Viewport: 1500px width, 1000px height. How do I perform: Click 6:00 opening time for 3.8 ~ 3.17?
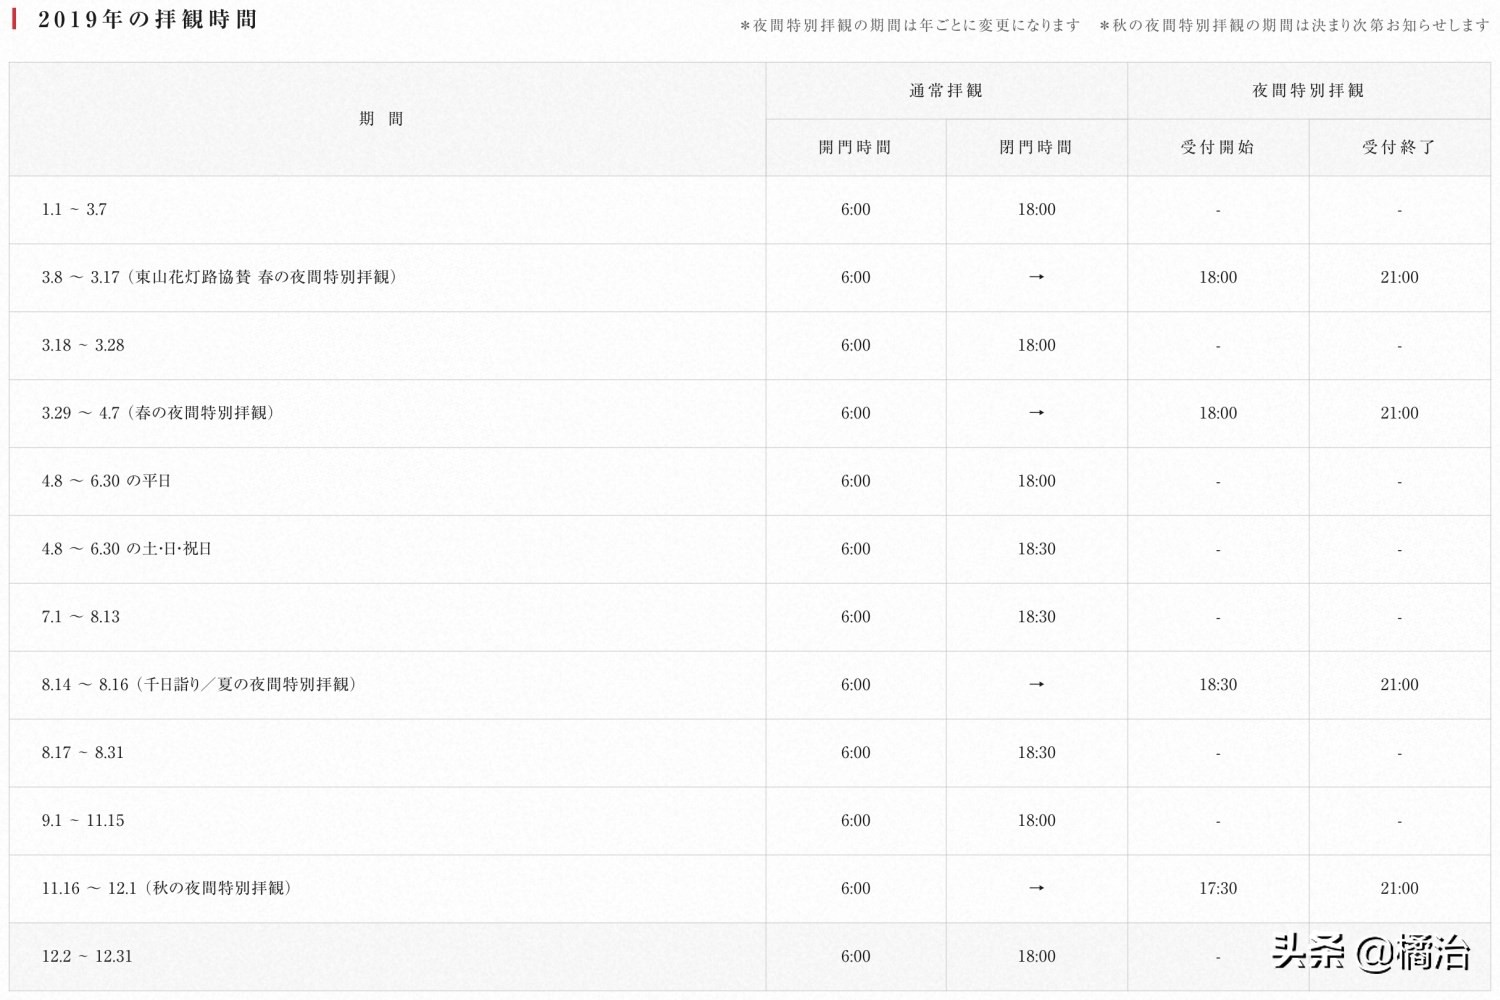(856, 278)
